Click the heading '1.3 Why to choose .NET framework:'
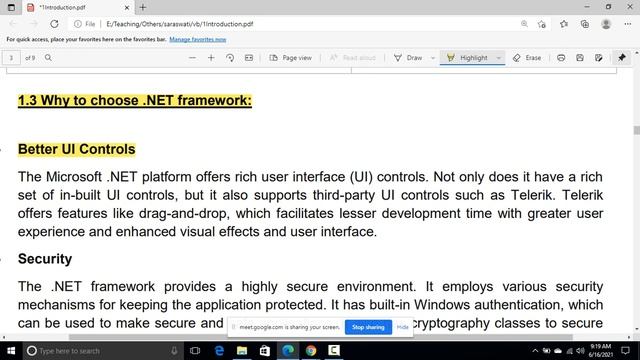640x360 pixels. tap(135, 100)
